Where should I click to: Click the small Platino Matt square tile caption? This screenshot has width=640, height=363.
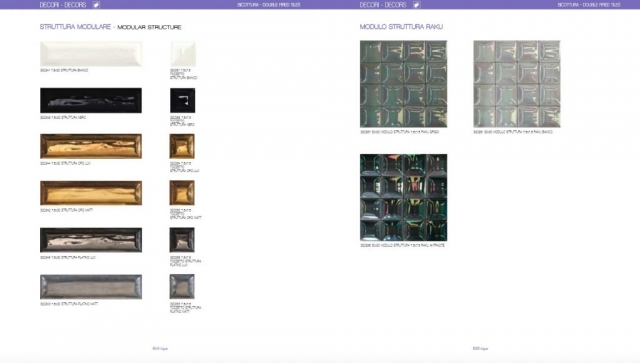click(x=185, y=308)
